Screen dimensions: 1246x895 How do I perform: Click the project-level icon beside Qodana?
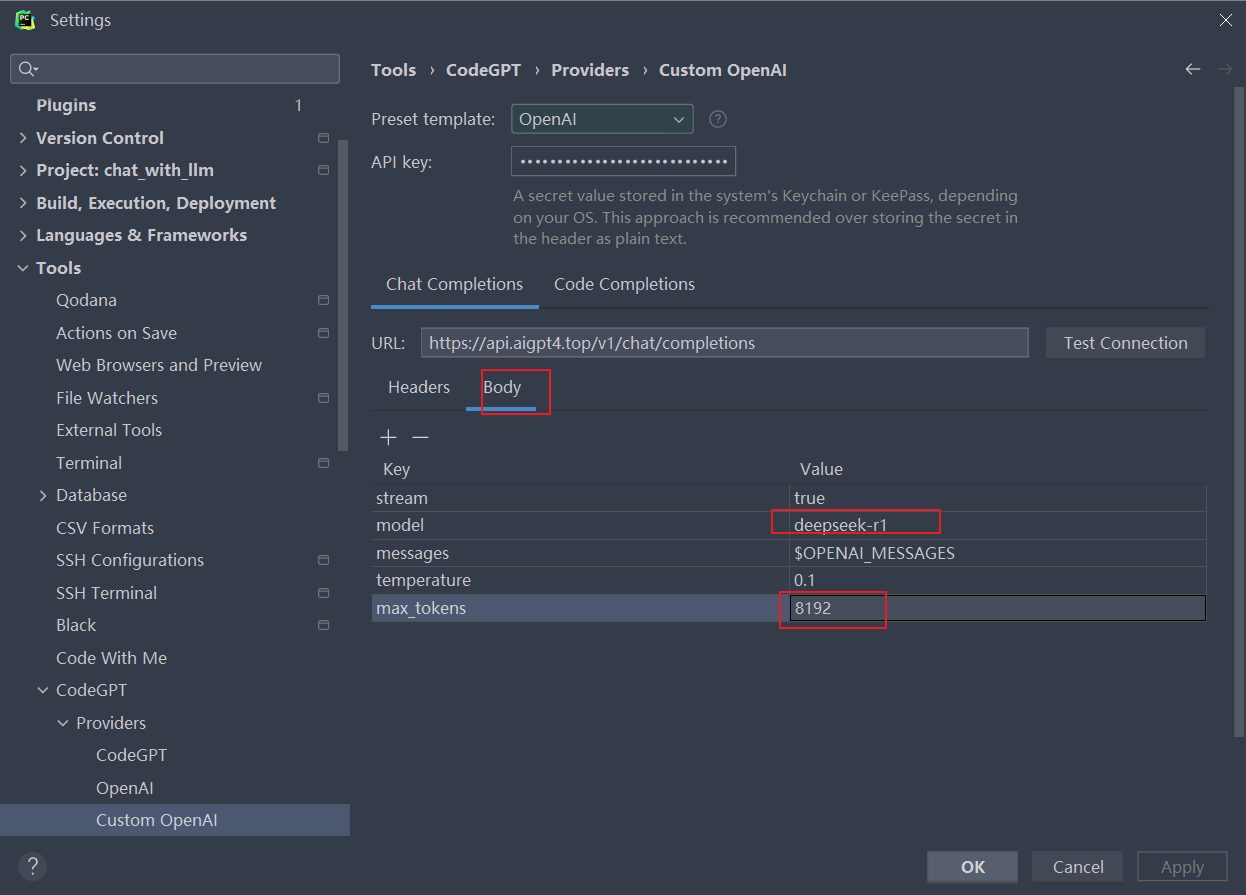click(323, 300)
